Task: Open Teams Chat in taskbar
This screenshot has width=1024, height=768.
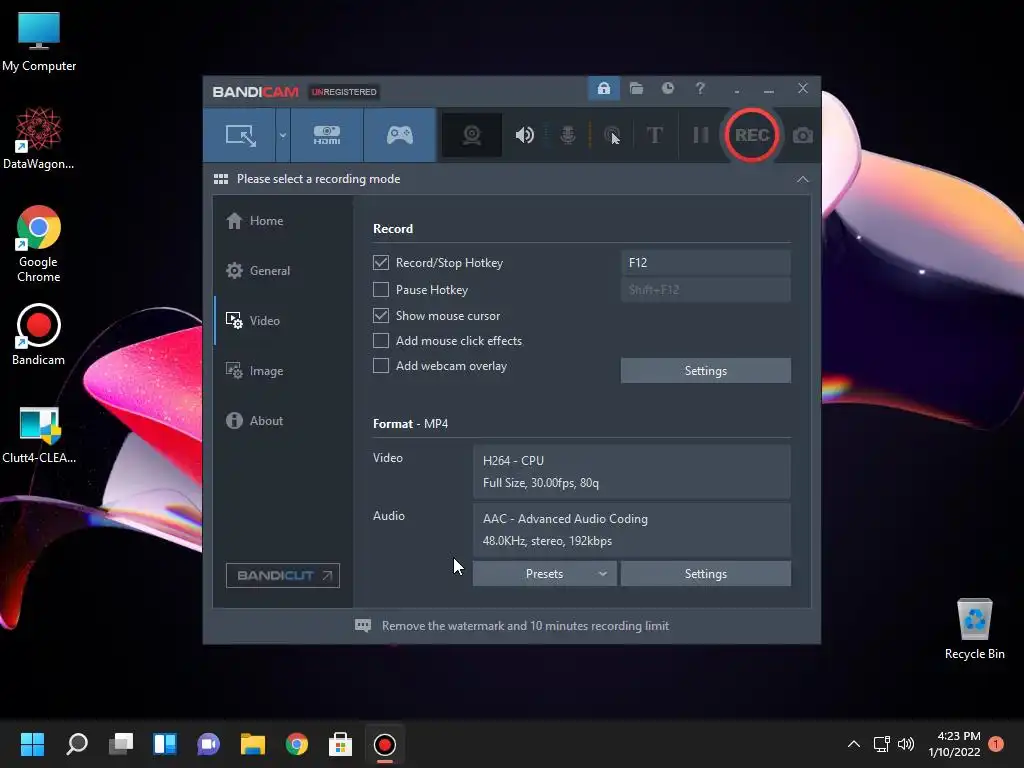Action: click(208, 744)
